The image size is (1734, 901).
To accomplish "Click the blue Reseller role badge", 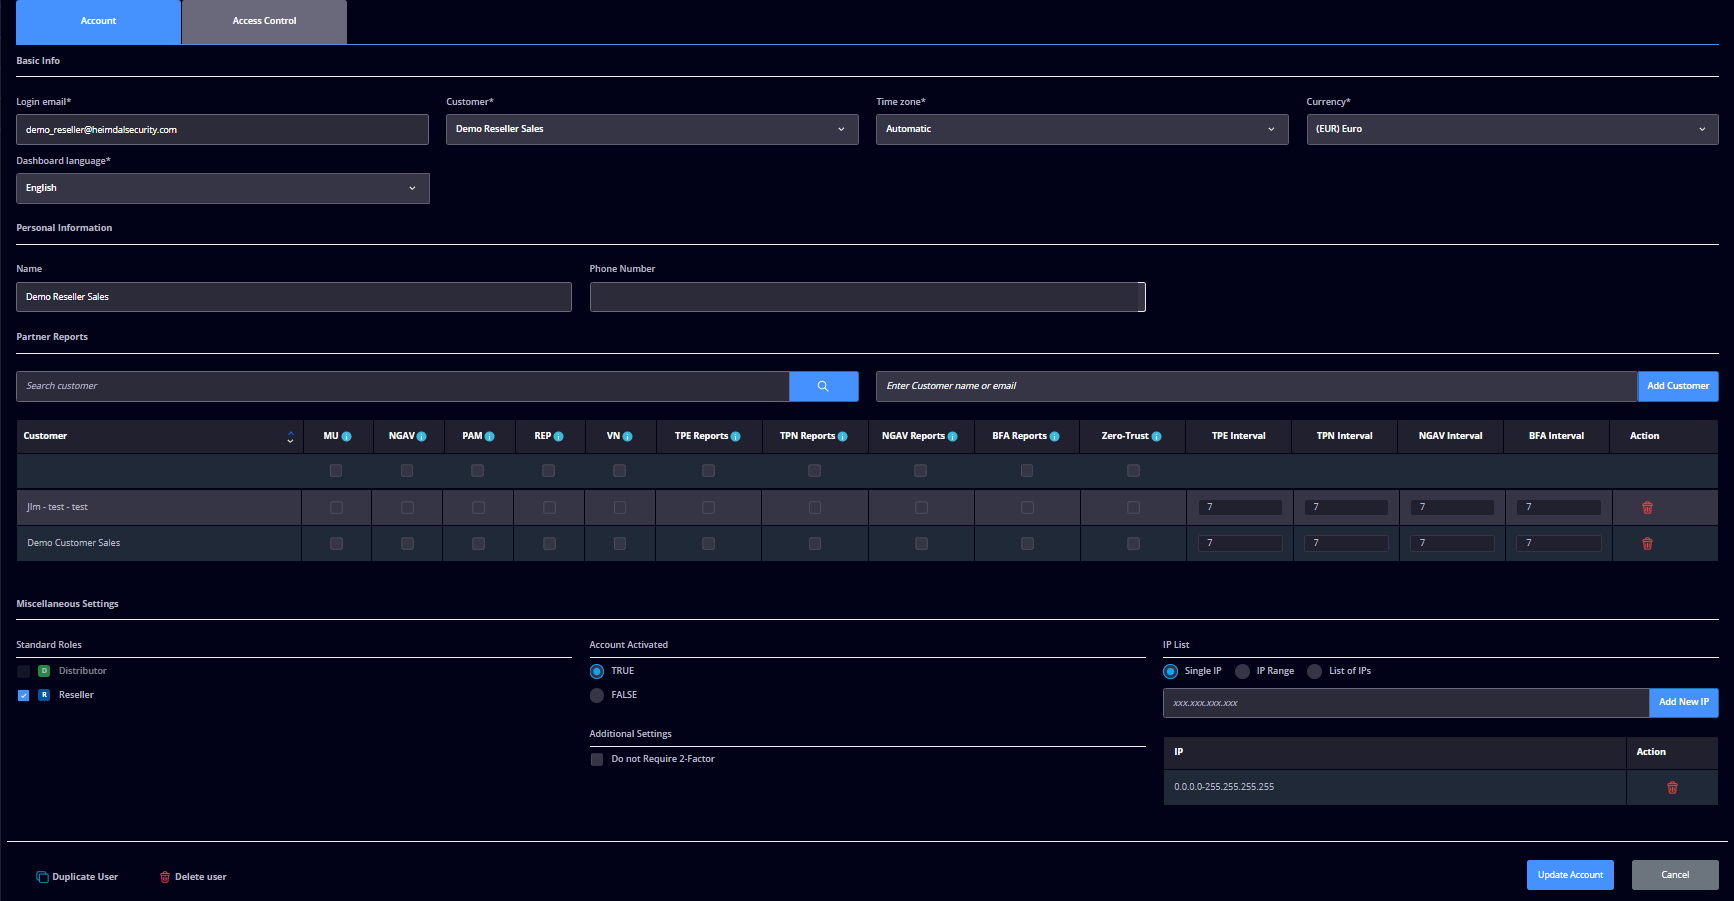I will click(44, 695).
